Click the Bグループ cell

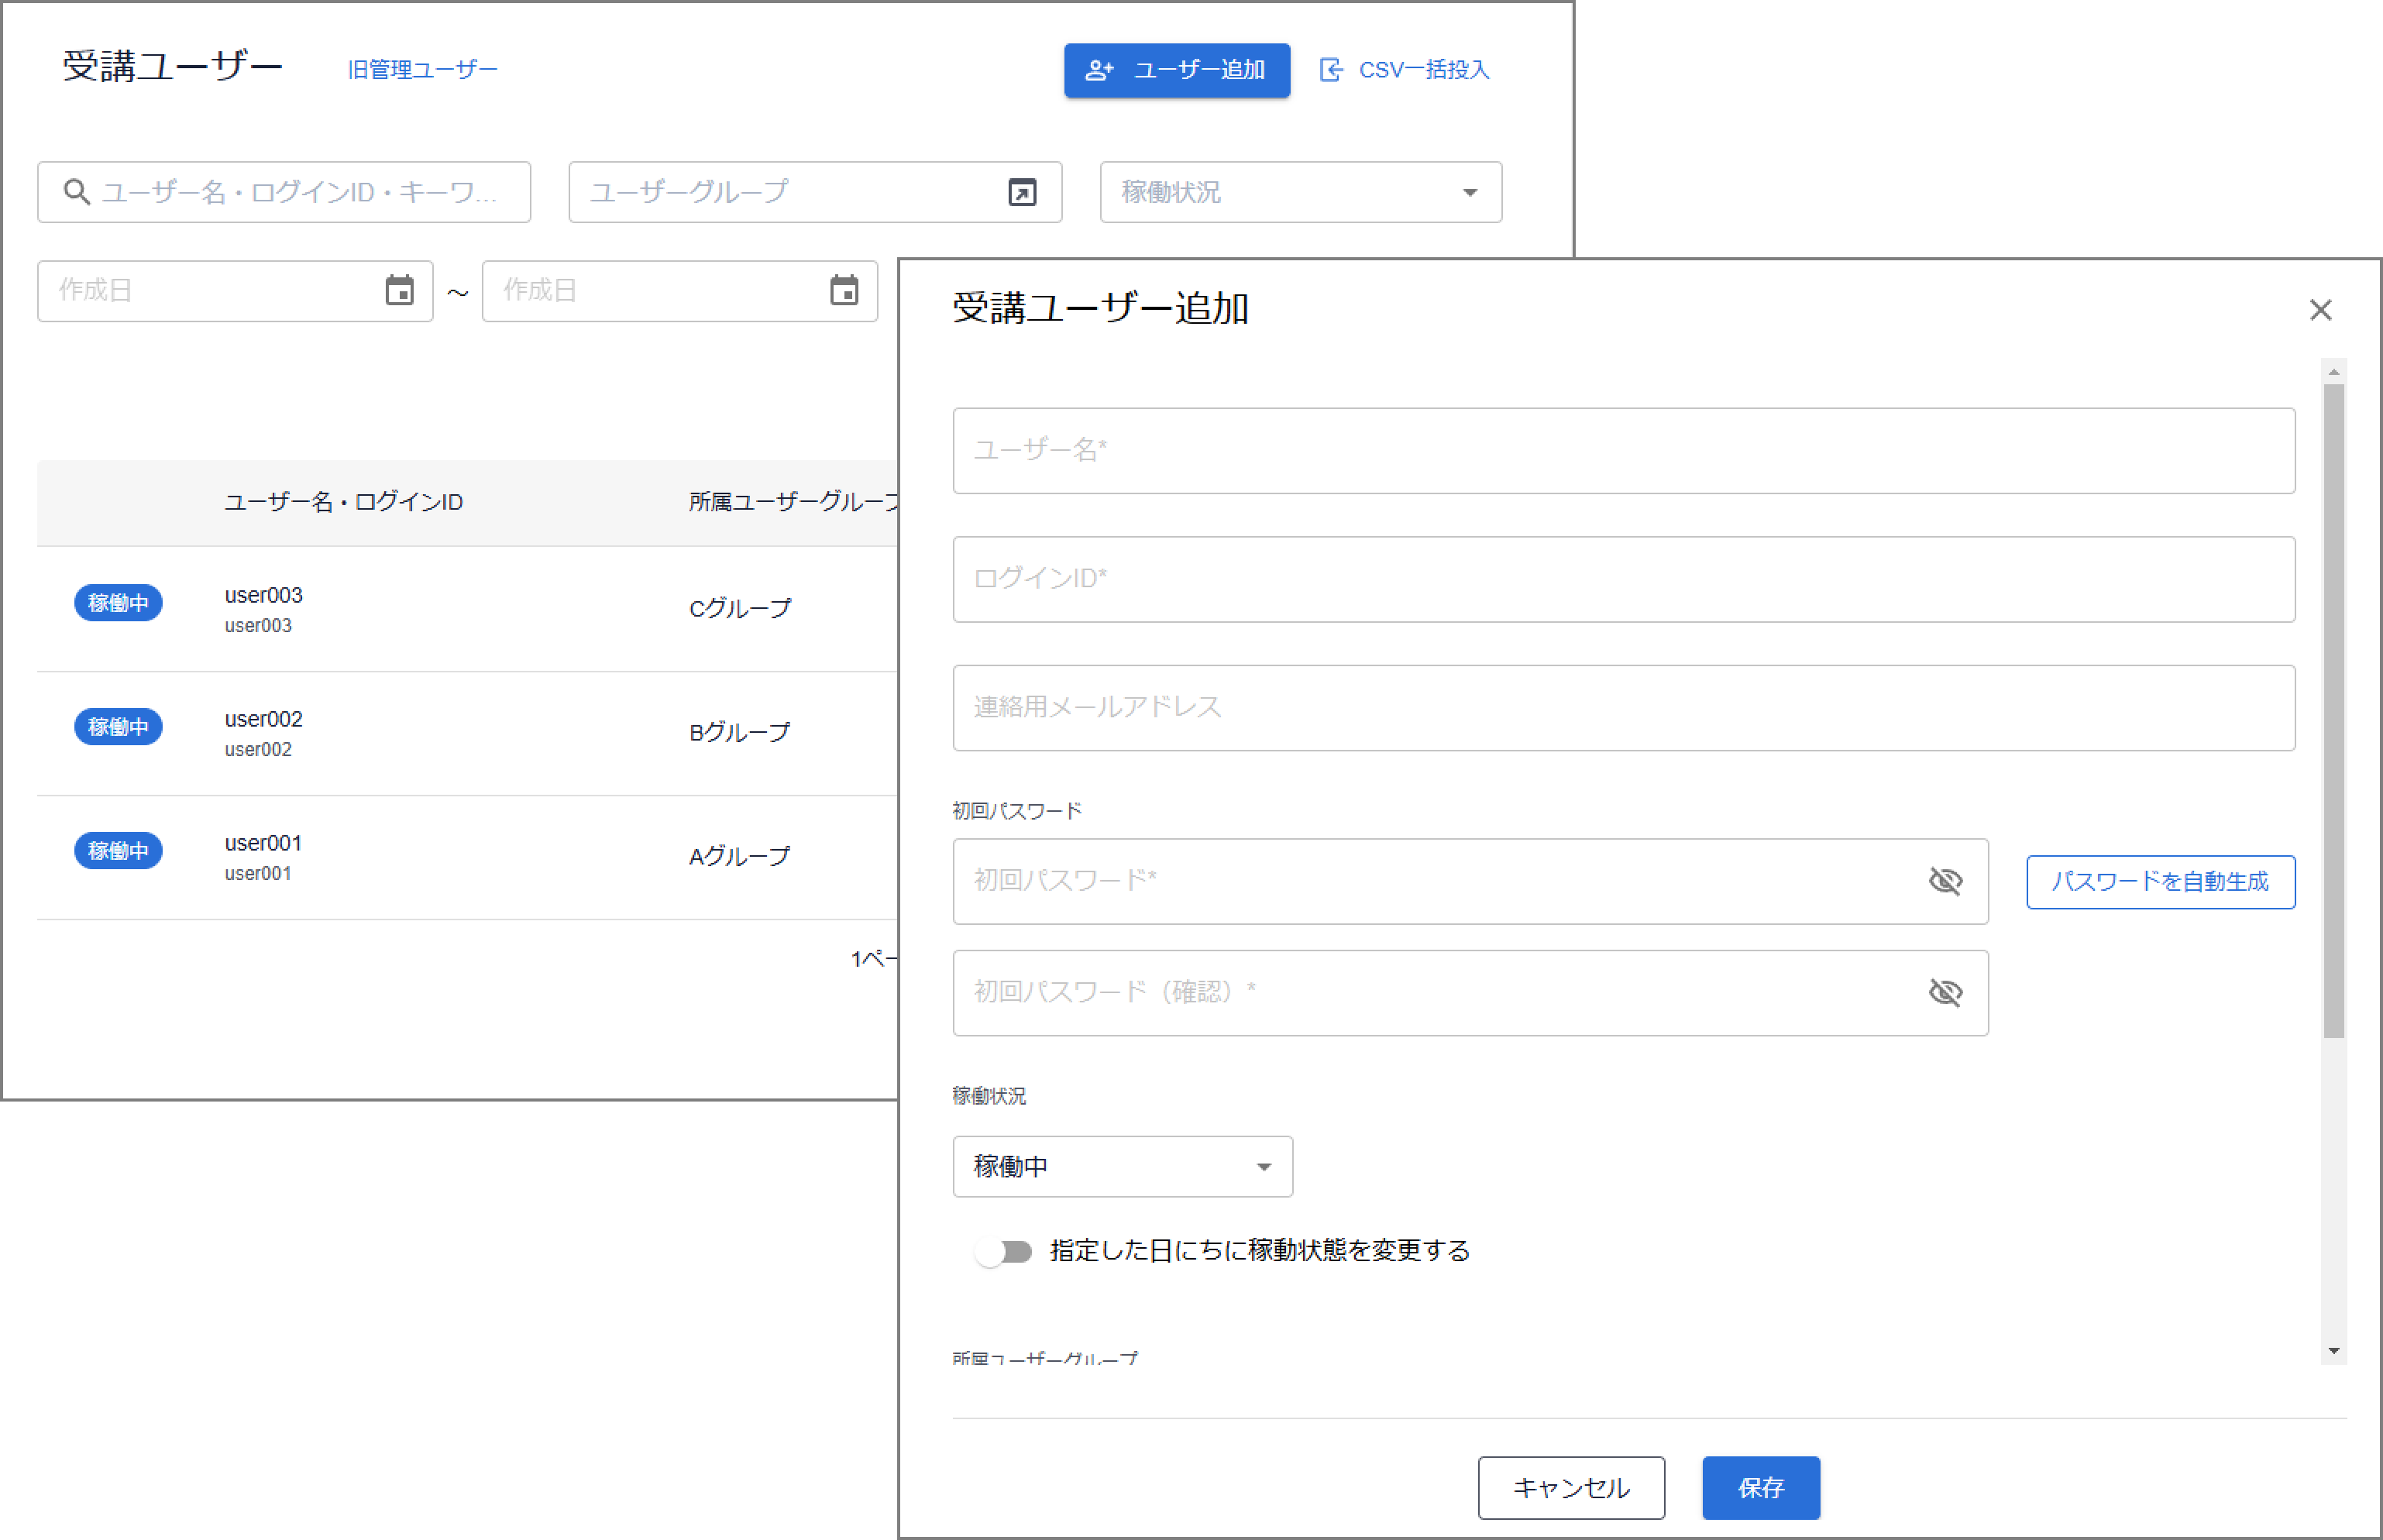click(740, 732)
